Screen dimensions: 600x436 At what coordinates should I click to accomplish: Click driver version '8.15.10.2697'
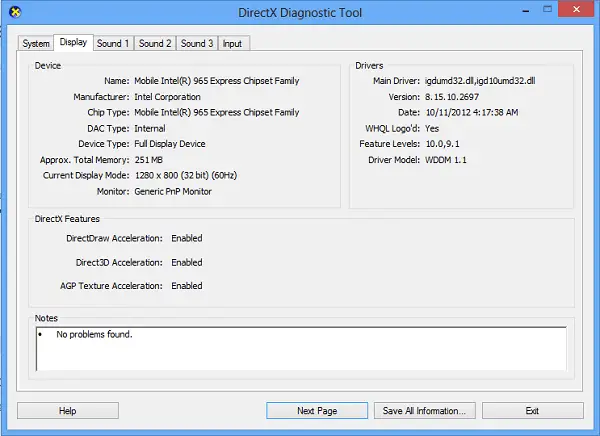pyautogui.click(x=452, y=97)
